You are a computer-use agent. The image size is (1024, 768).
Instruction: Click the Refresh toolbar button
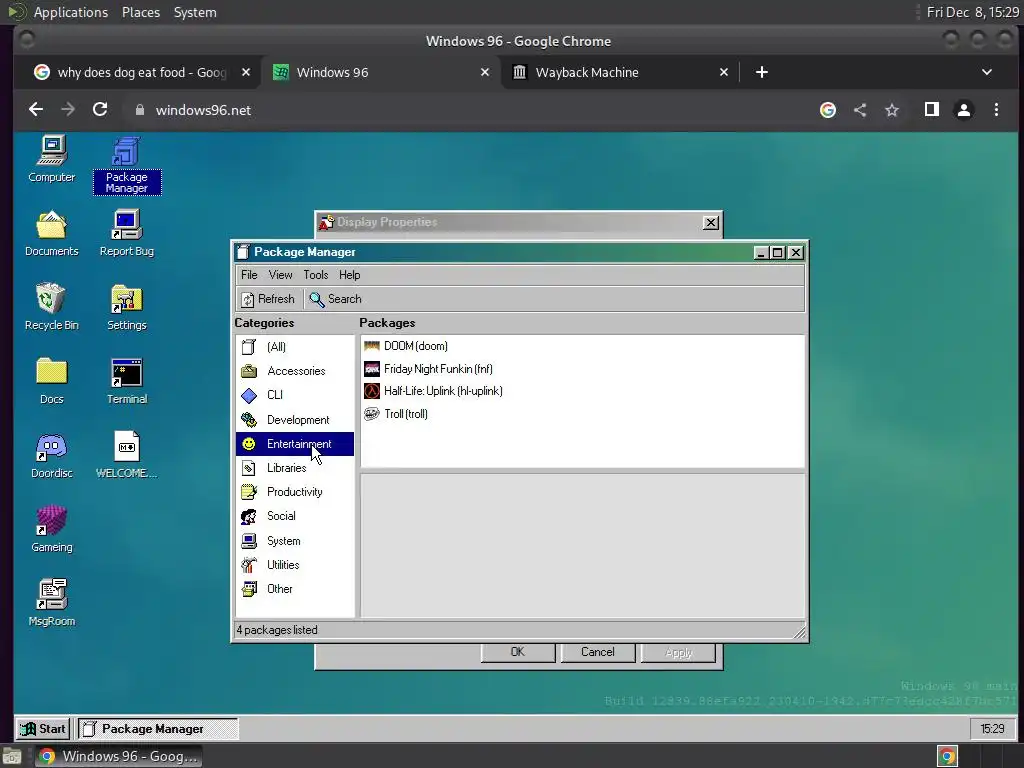coord(268,299)
